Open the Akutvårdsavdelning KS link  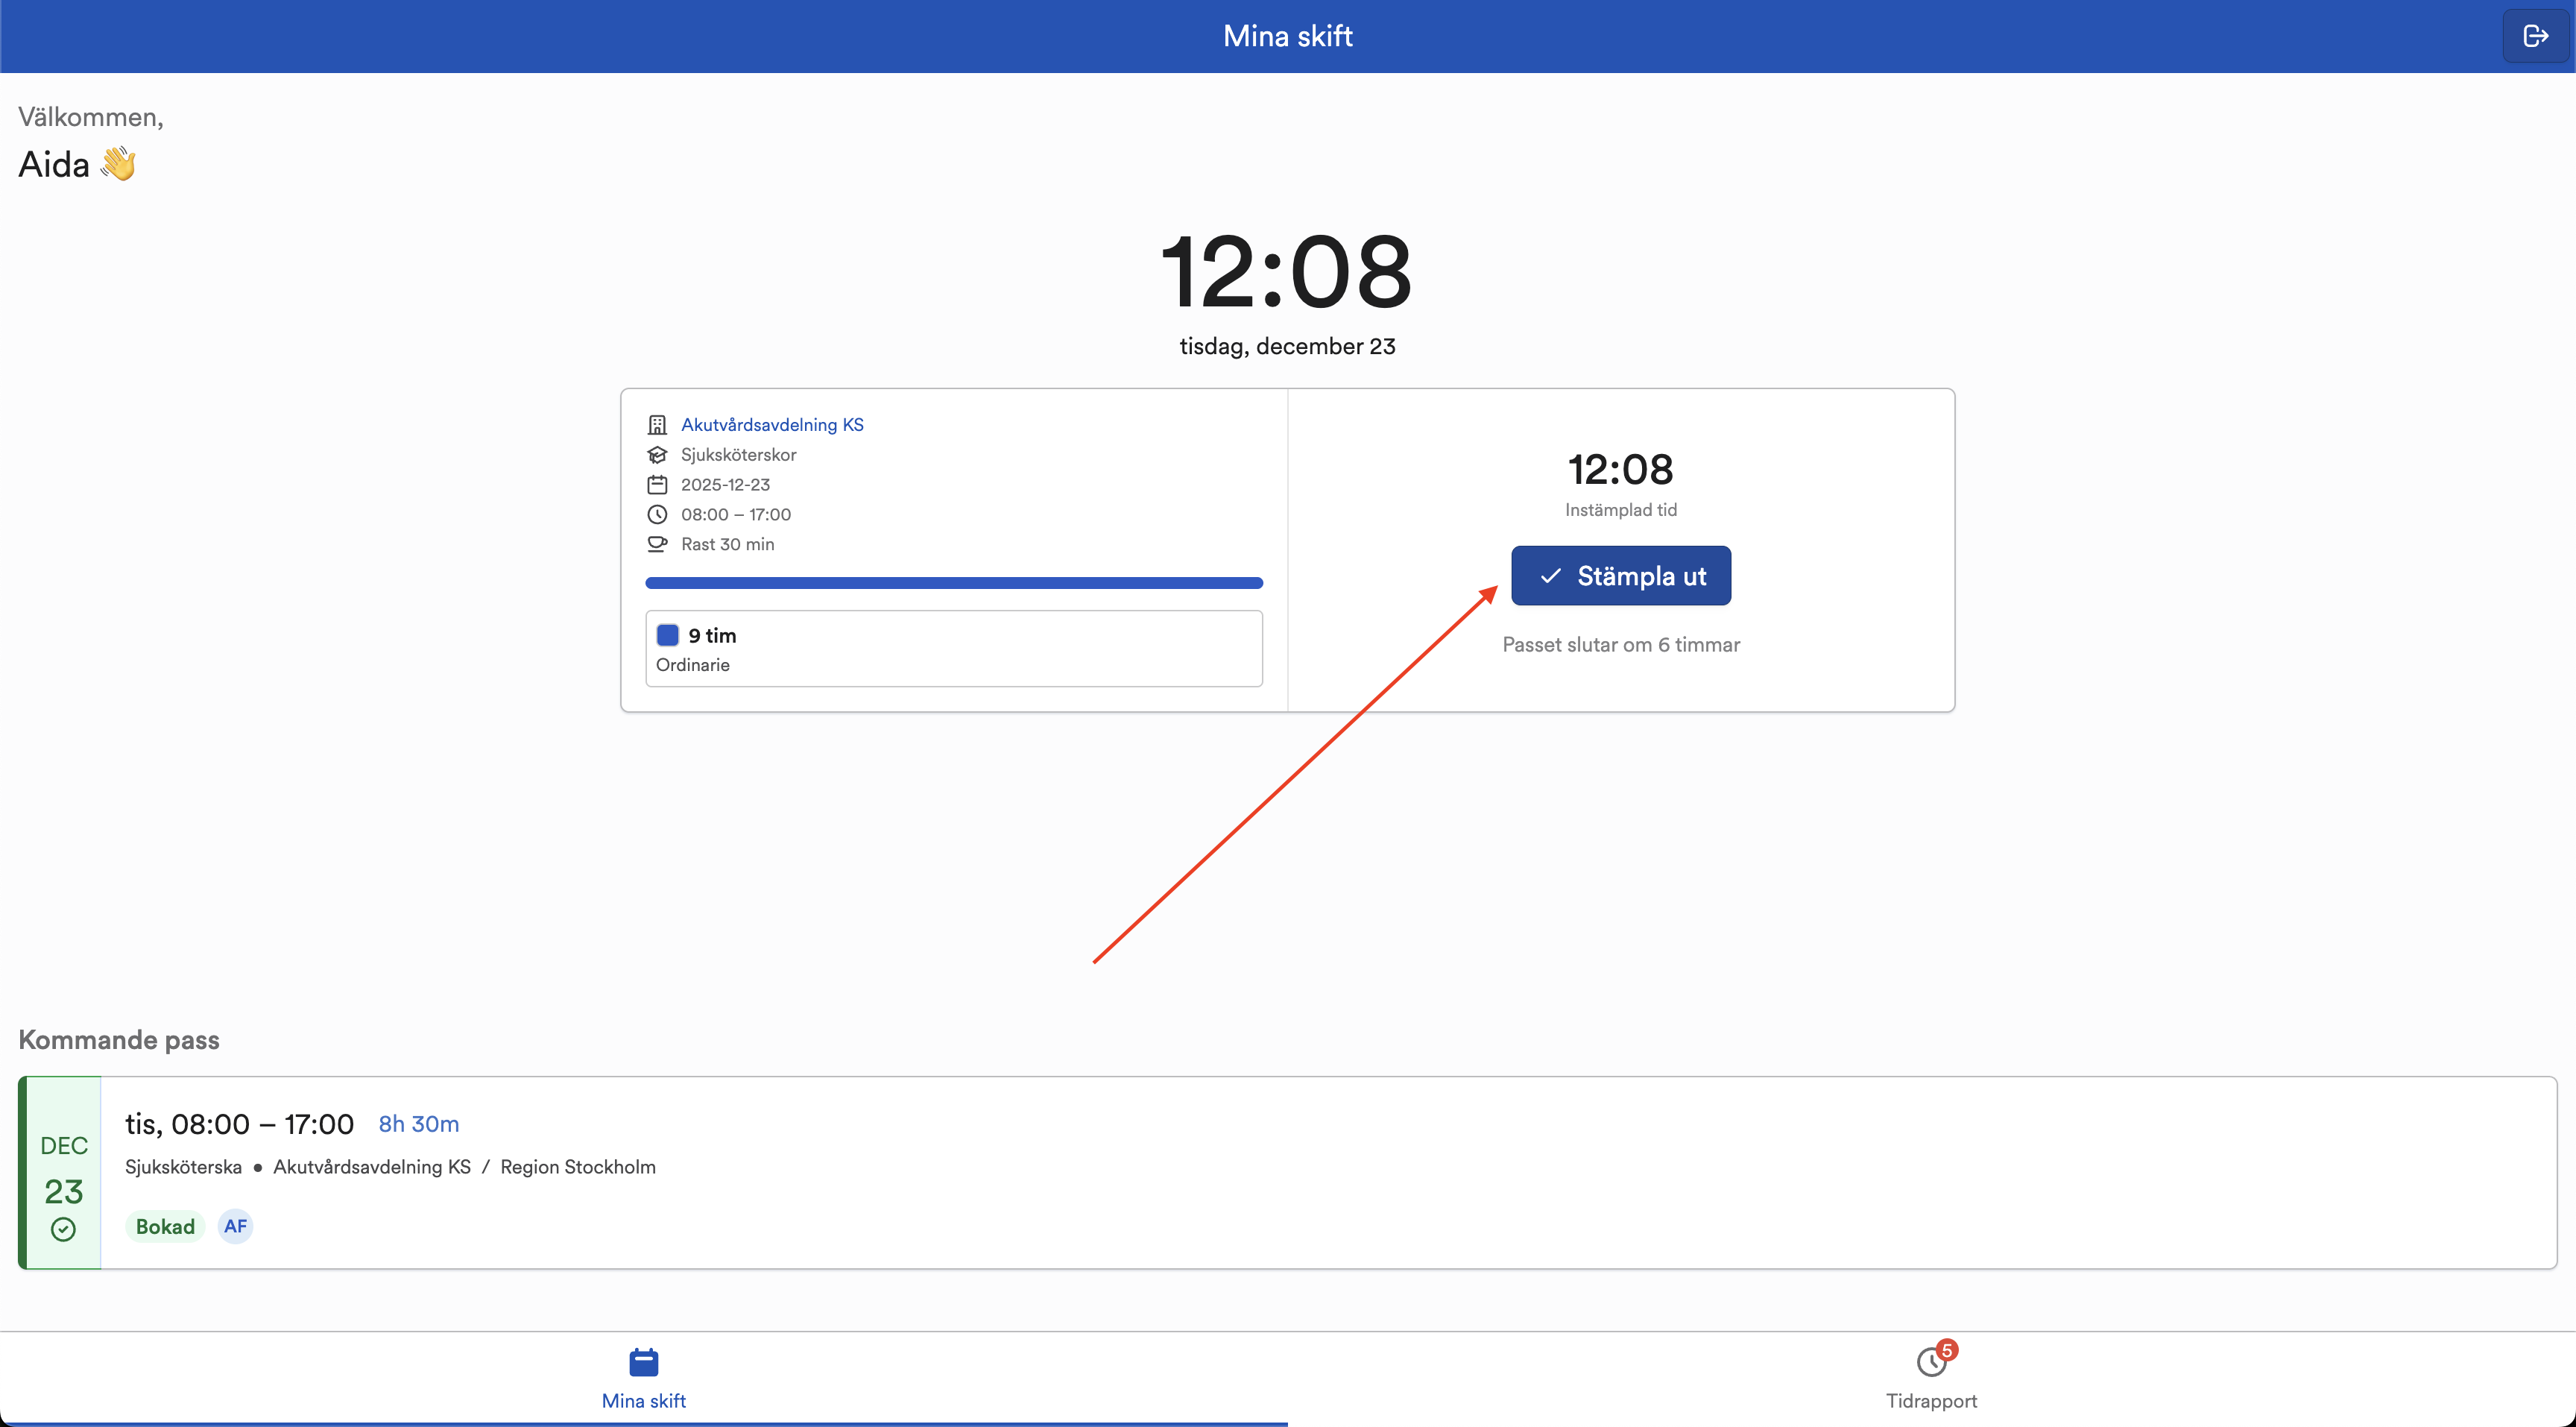click(772, 425)
